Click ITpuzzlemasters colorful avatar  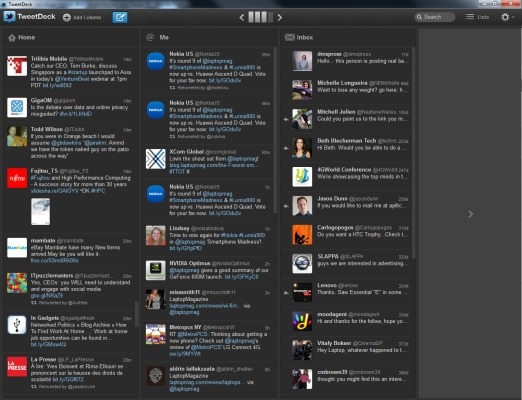[x=17, y=283]
